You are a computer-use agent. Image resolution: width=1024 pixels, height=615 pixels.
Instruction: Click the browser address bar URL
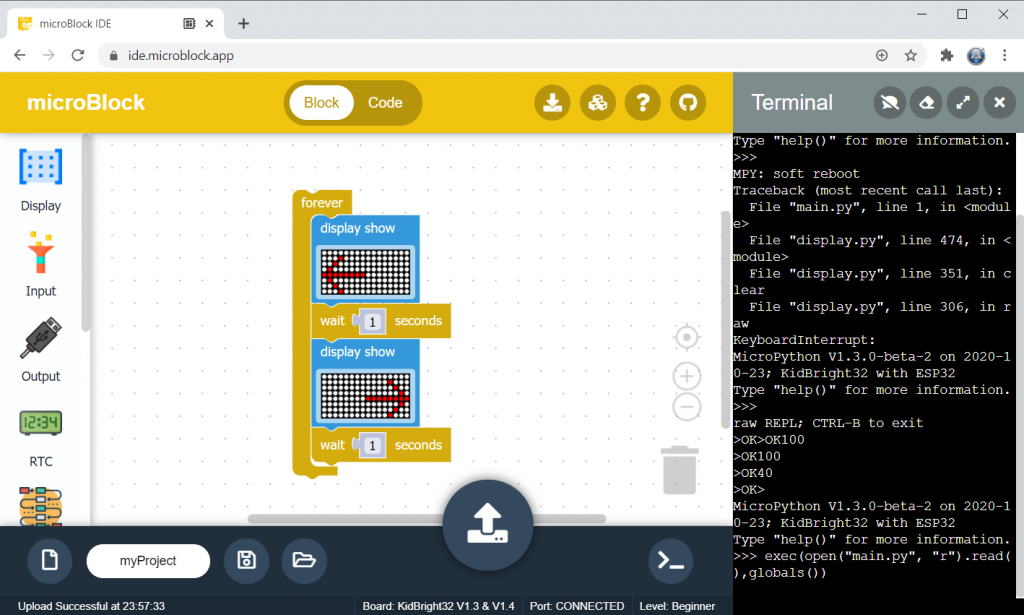pyautogui.click(x=181, y=55)
